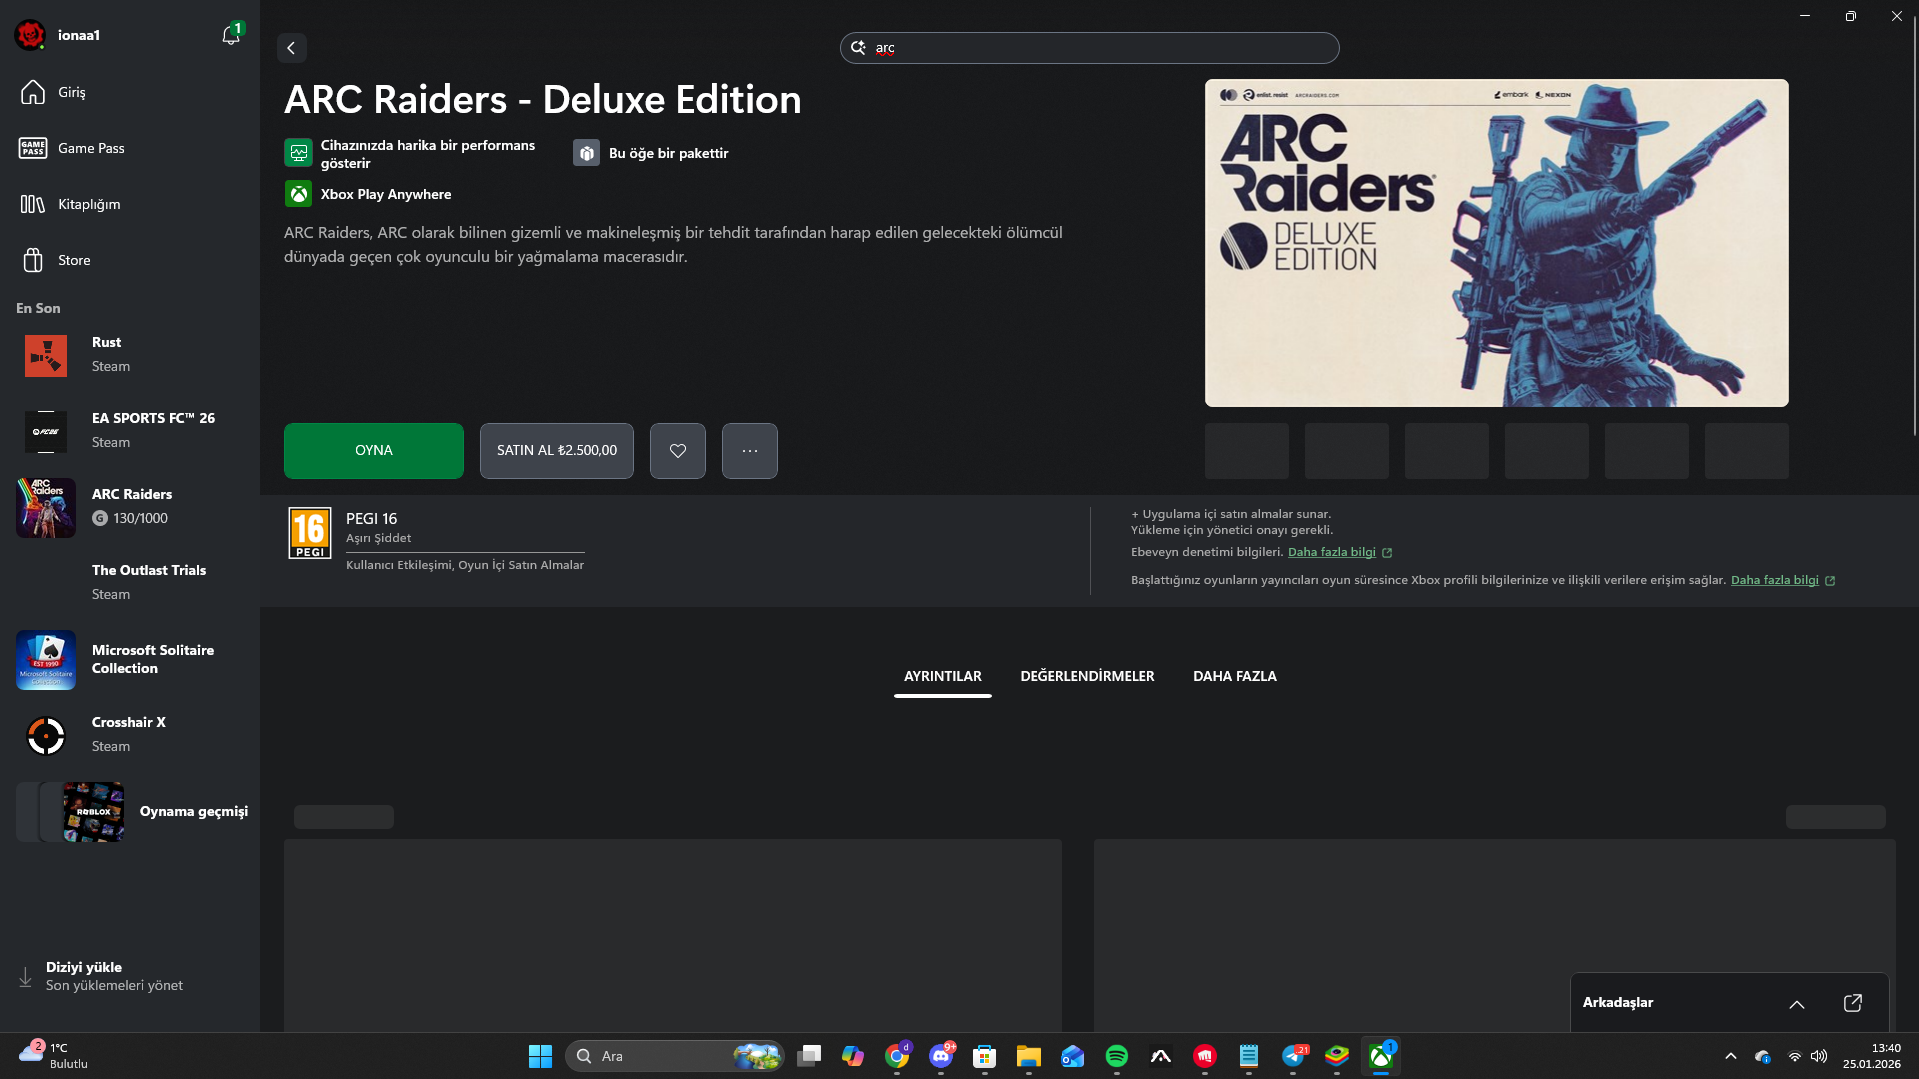Open Crosshair X from recents
1919x1079 pixels.
(130, 735)
